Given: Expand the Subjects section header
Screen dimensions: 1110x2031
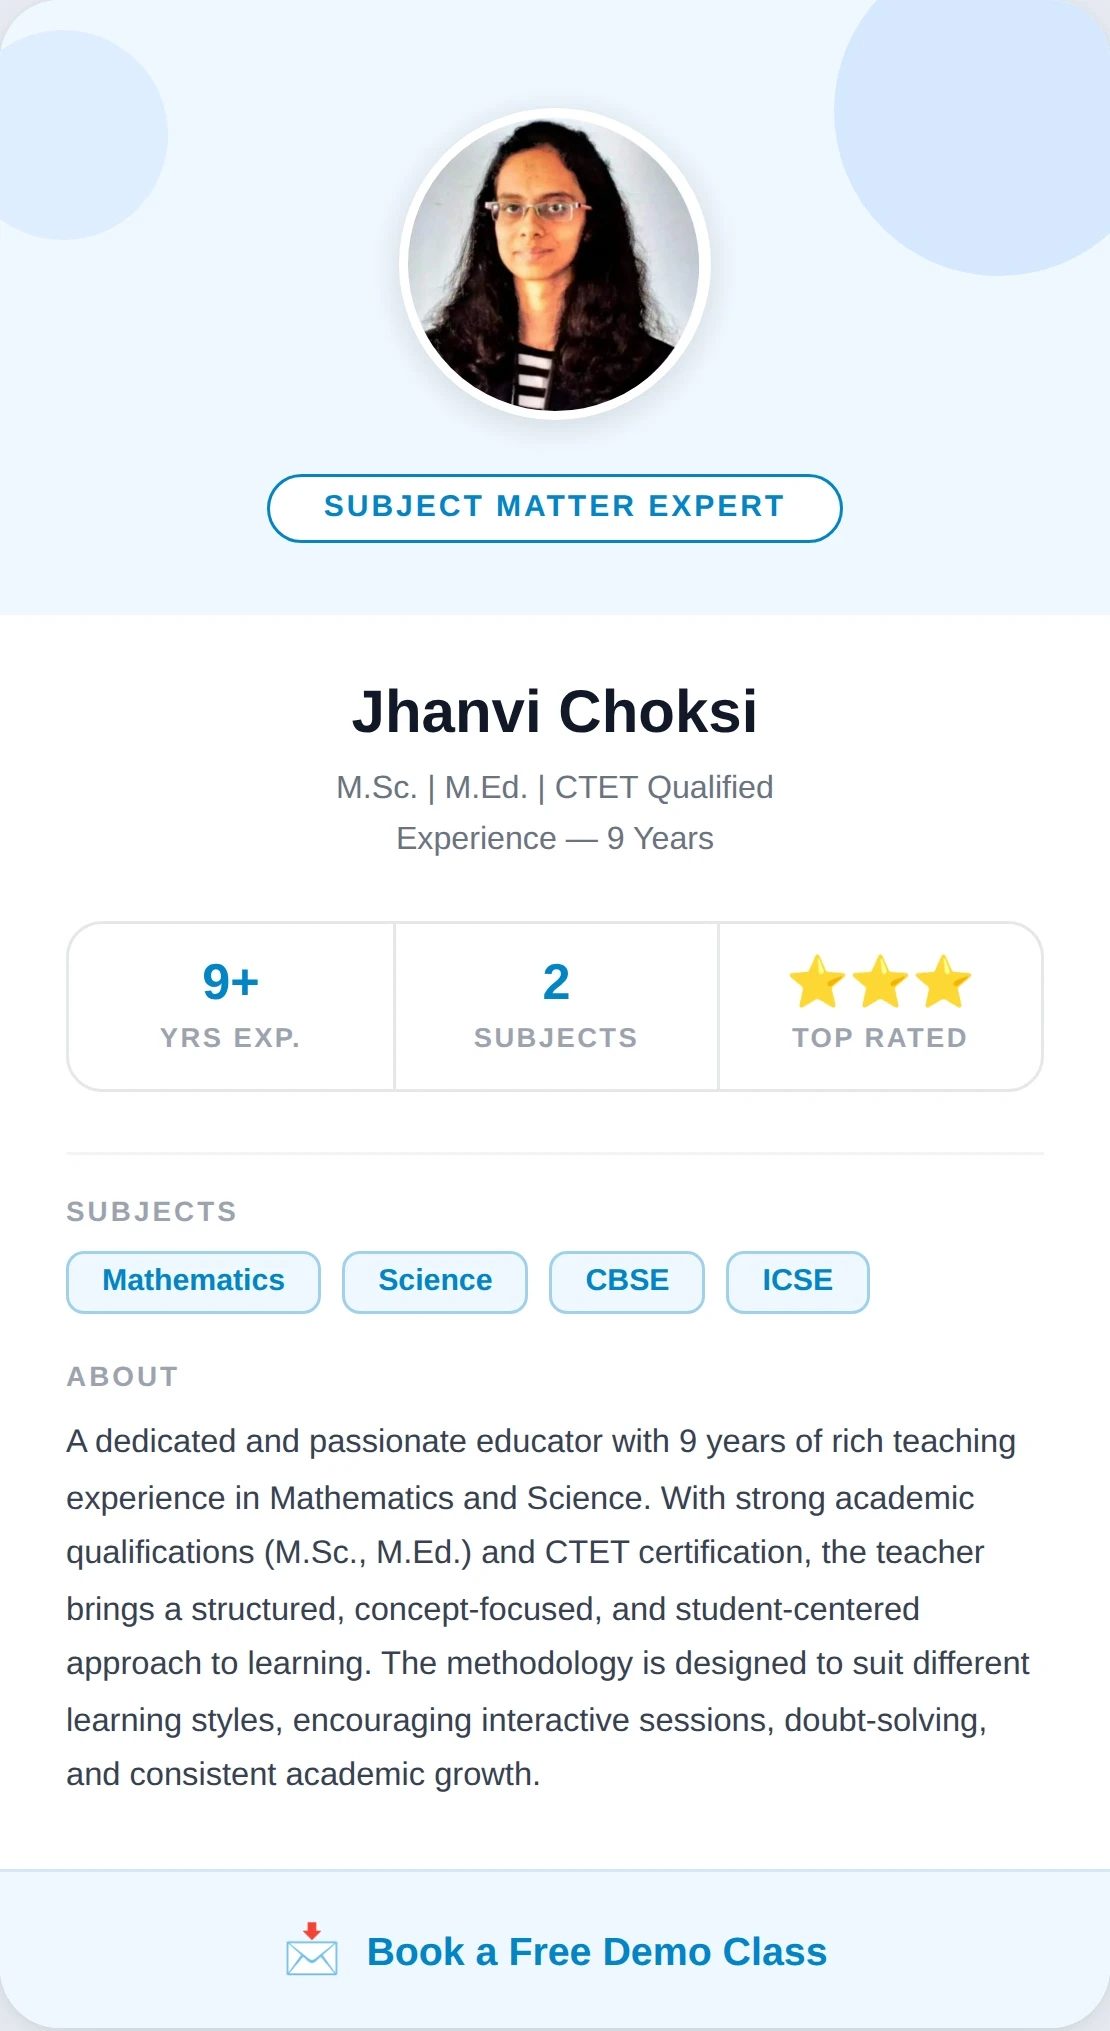Looking at the screenshot, I should pos(151,1211).
